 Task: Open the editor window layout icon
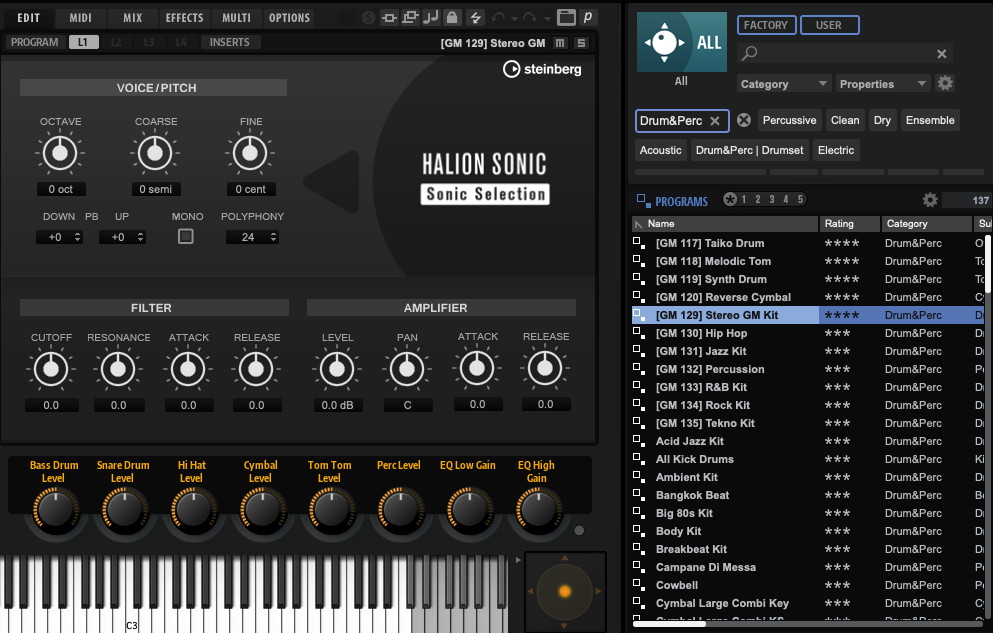(x=566, y=18)
